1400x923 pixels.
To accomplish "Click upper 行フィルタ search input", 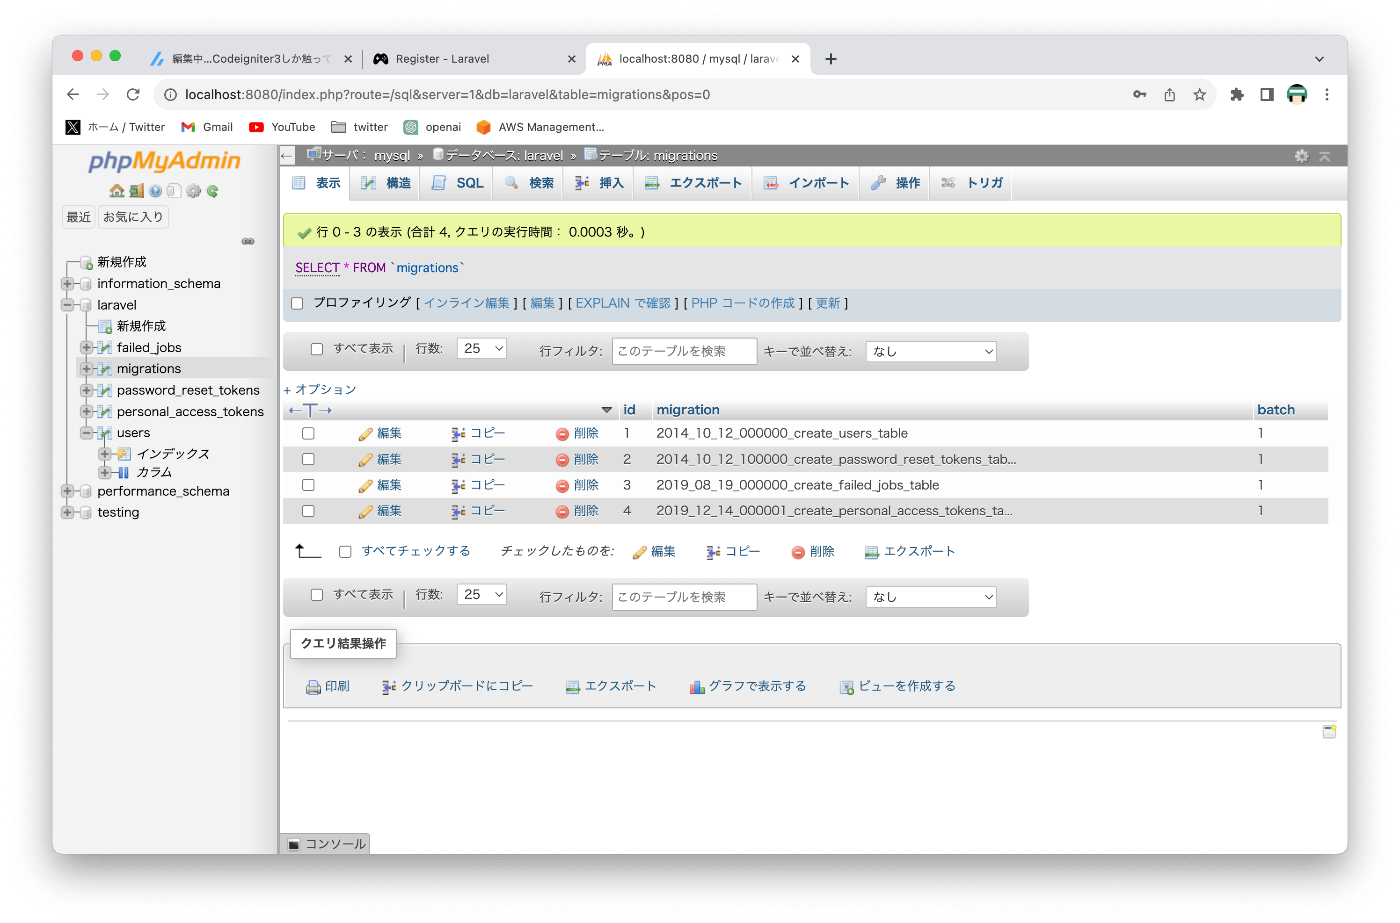I will [685, 352].
